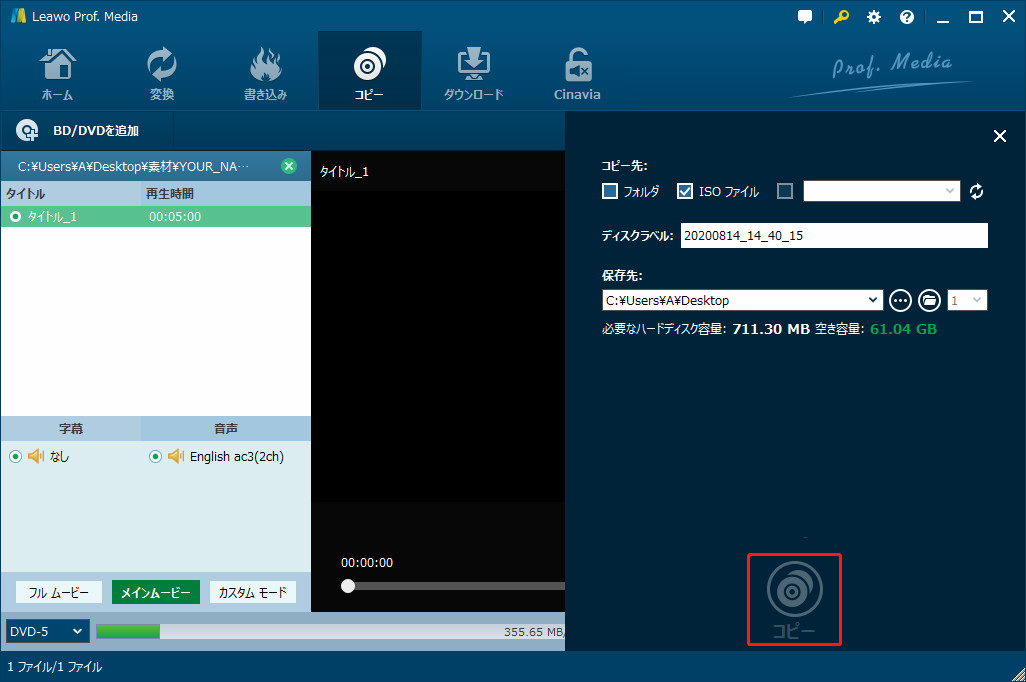The height and width of the screenshot is (682, 1026).
Task: Click the 711.30 MB required space value
Action: click(x=771, y=329)
